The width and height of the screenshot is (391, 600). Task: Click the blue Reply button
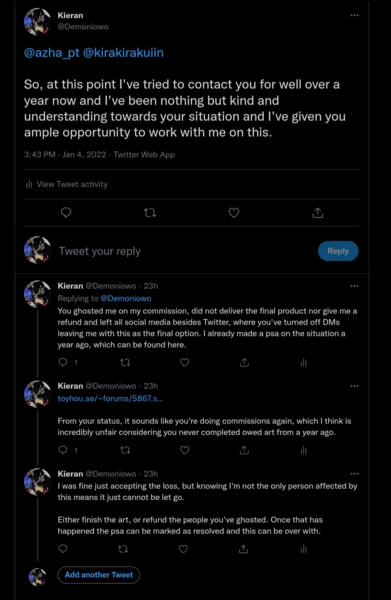[x=338, y=251]
